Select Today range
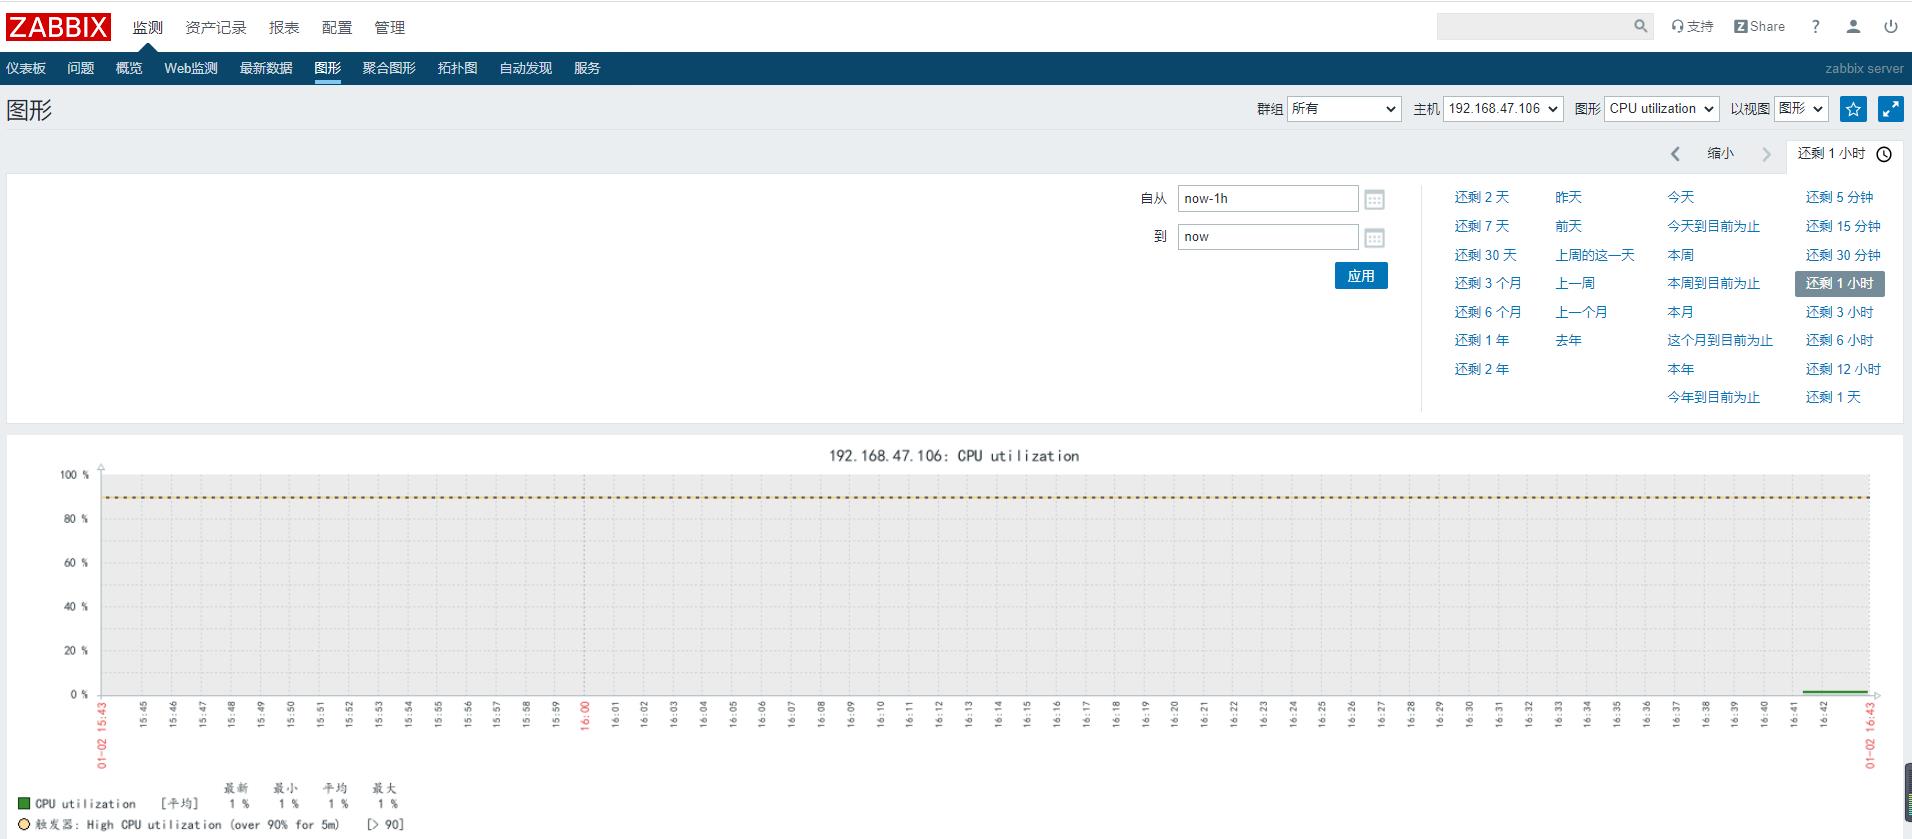 [x=1680, y=197]
